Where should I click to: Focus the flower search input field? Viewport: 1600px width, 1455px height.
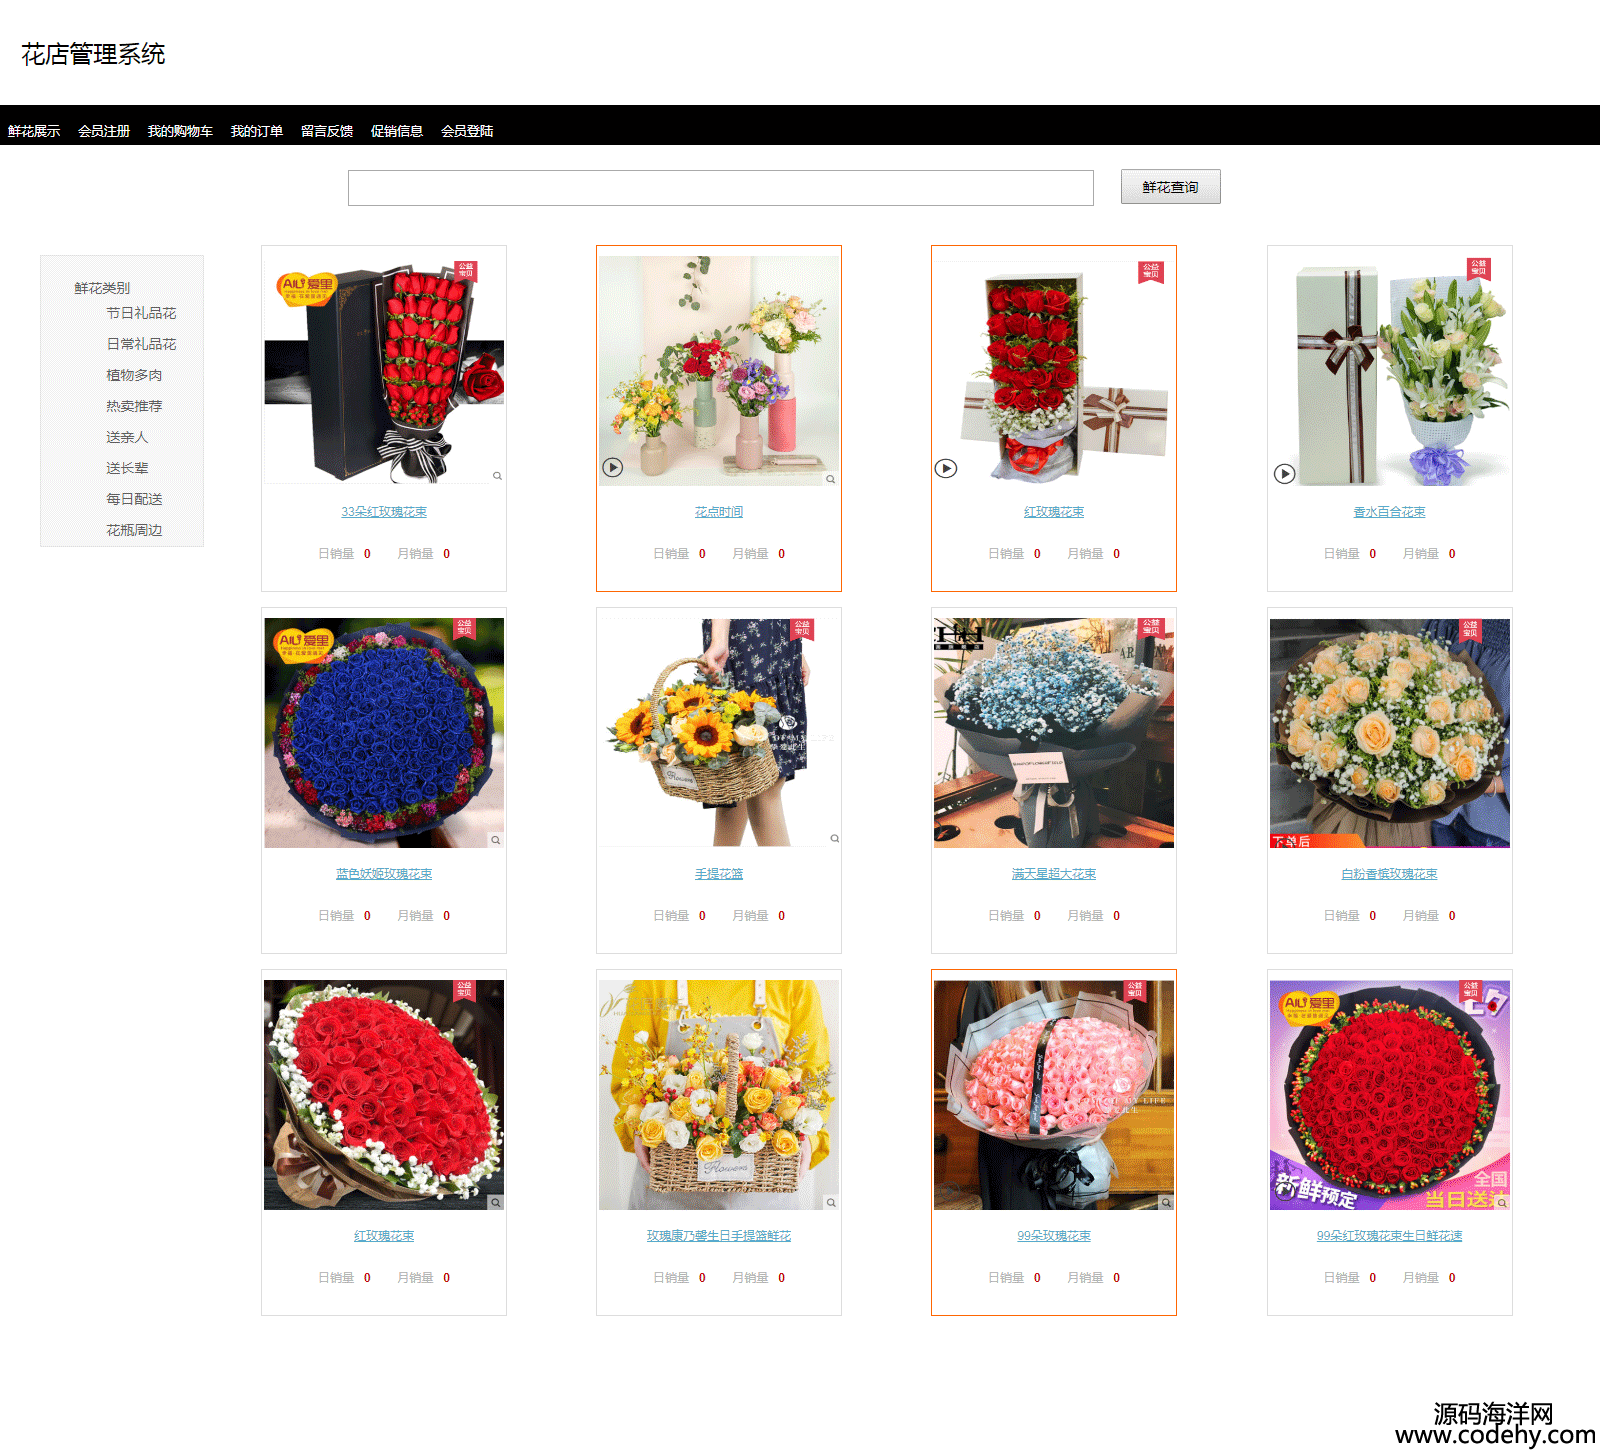tap(721, 188)
